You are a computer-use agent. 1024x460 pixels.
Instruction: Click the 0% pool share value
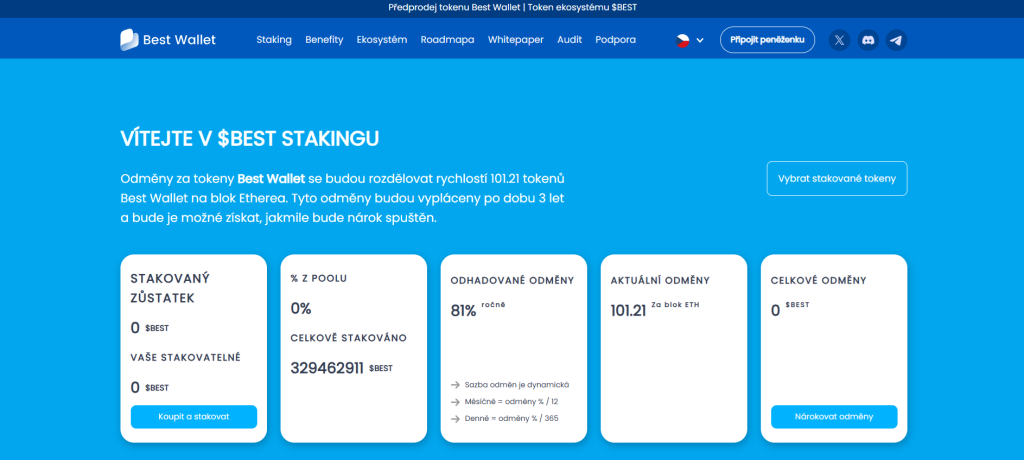click(x=301, y=309)
